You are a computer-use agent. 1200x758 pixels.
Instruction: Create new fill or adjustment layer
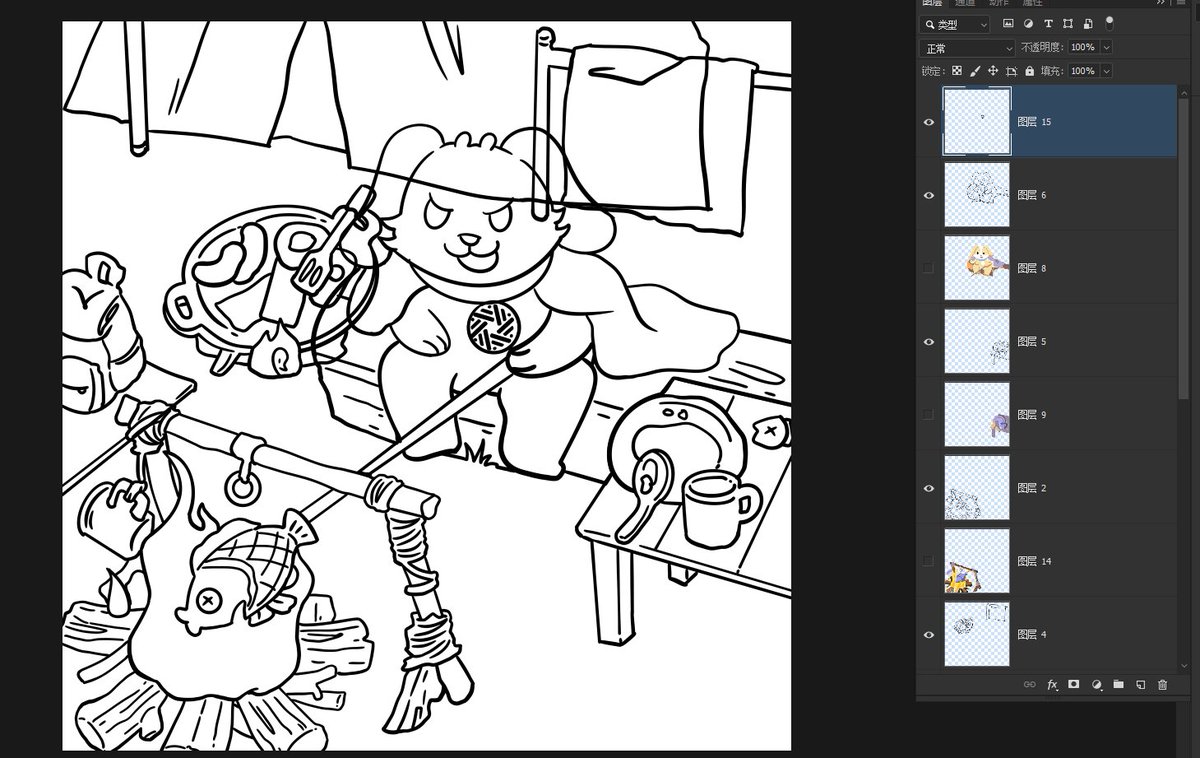point(1096,685)
